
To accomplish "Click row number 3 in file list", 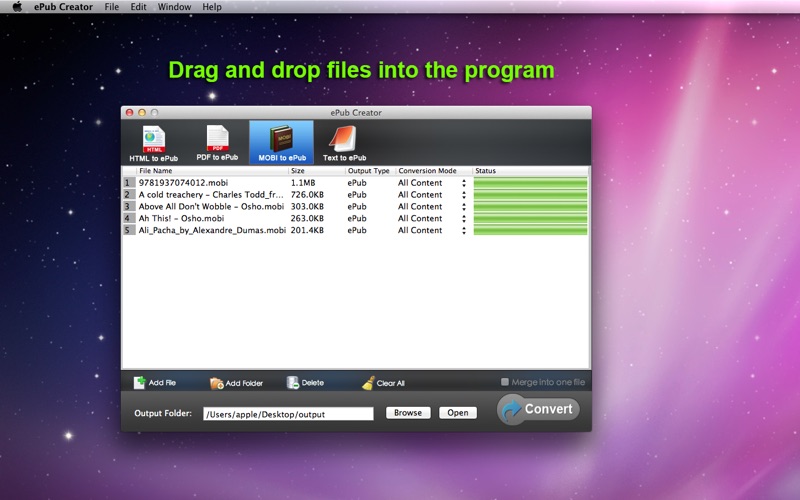I will [x=128, y=207].
